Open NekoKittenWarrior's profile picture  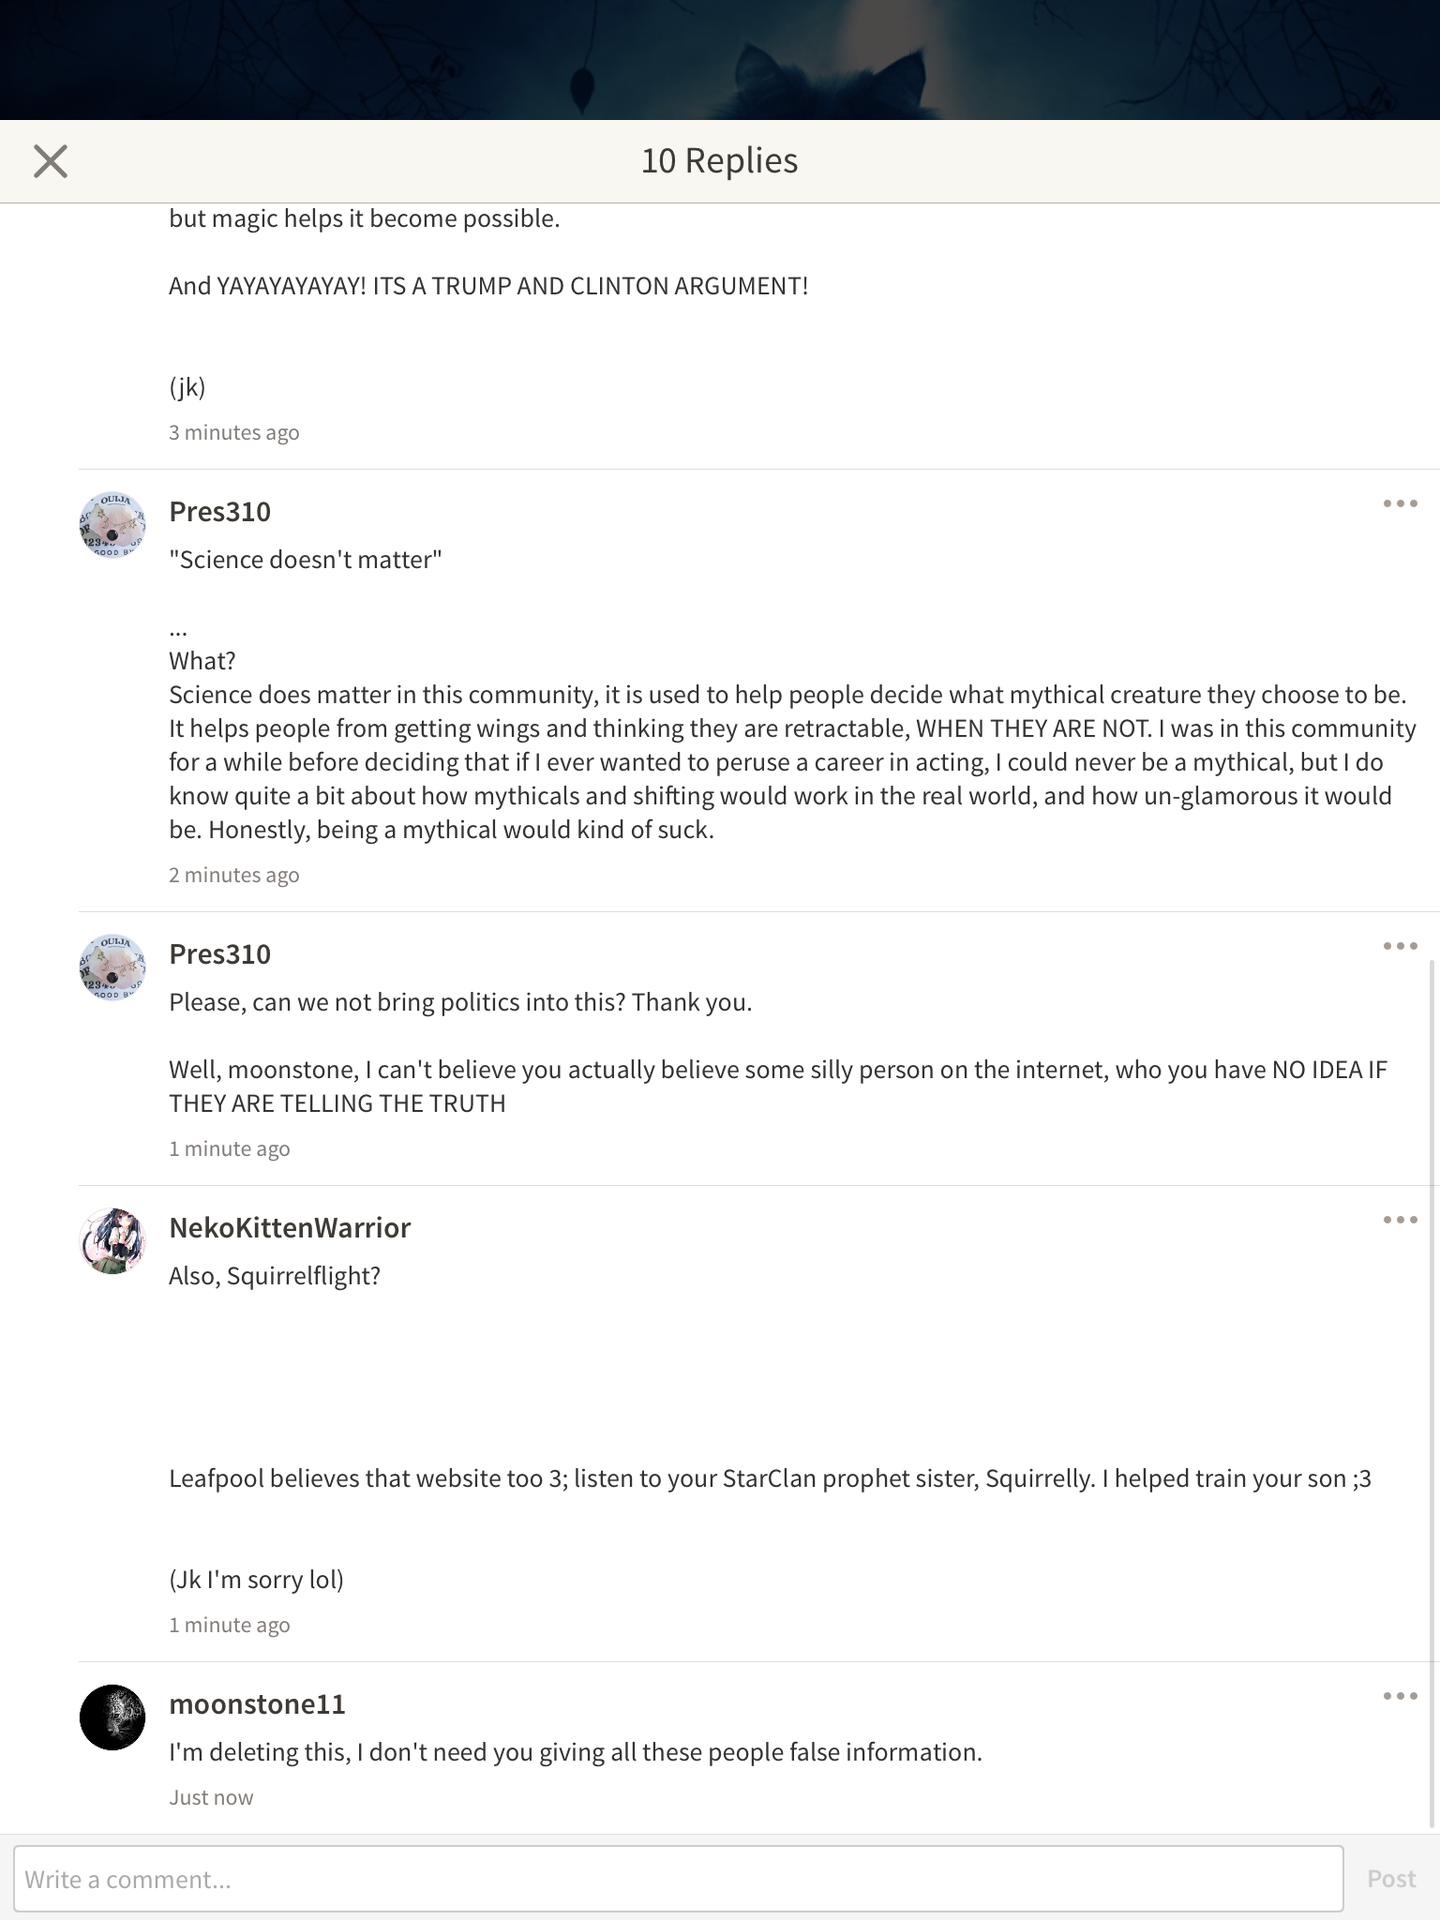(112, 1241)
